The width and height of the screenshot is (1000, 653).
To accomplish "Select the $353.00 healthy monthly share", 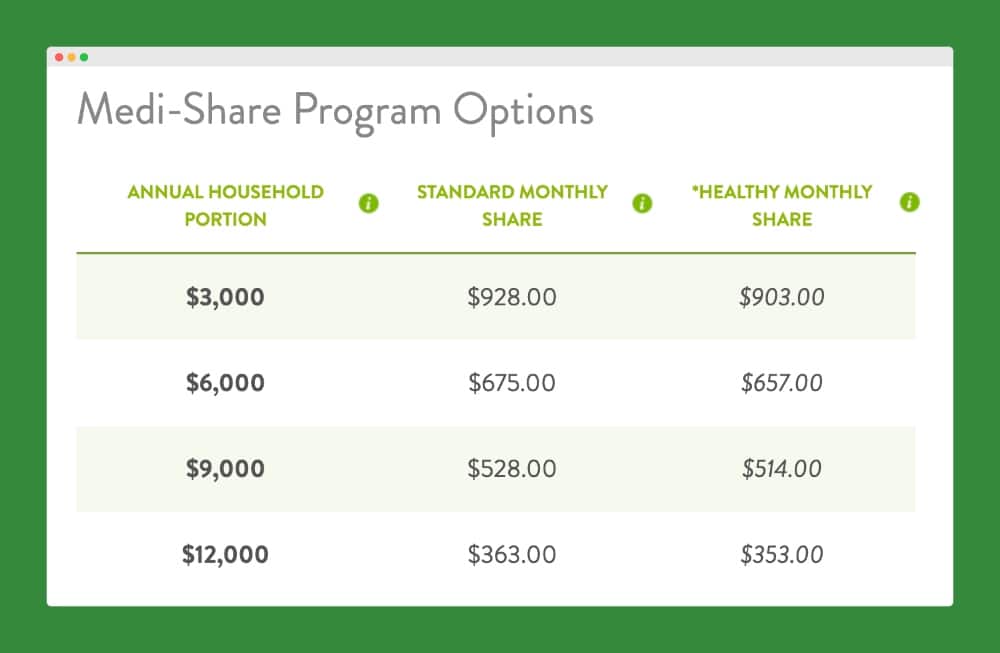I will (x=782, y=555).
